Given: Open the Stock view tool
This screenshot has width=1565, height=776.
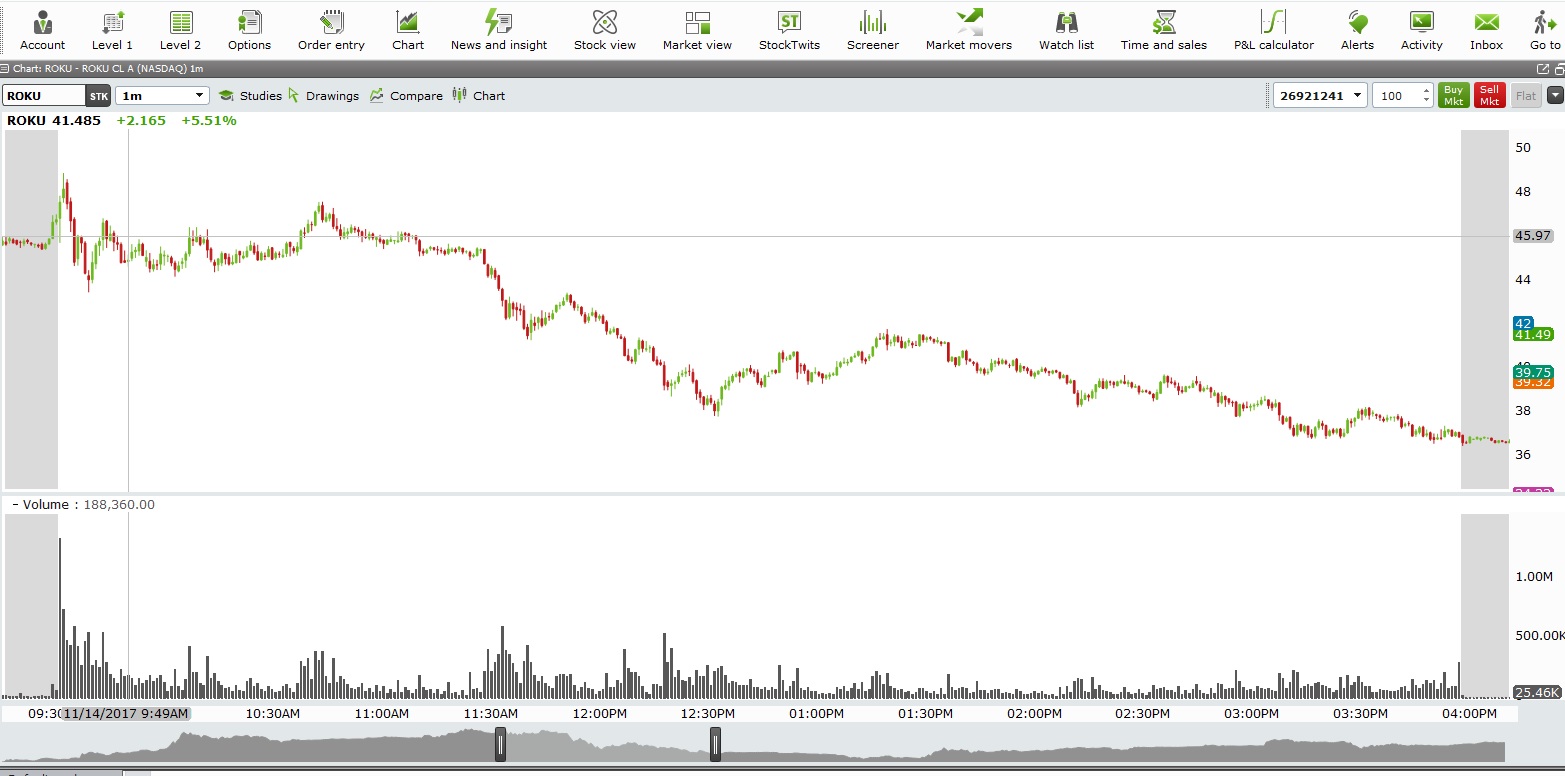Looking at the screenshot, I should [x=605, y=30].
